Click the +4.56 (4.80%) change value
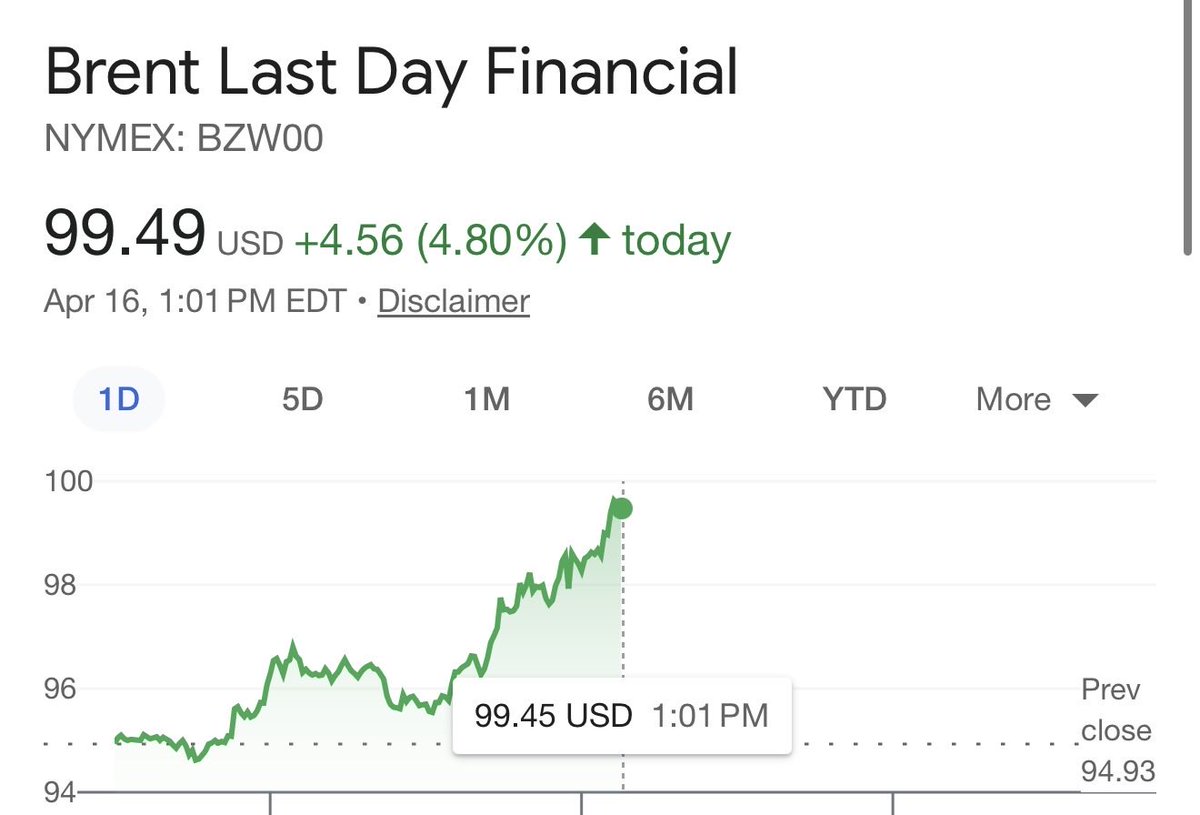1200x815 pixels. point(430,240)
